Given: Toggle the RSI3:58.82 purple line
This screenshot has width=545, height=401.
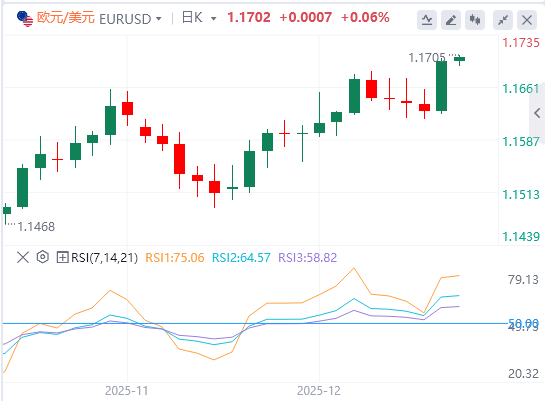Looking at the screenshot, I should [308, 258].
